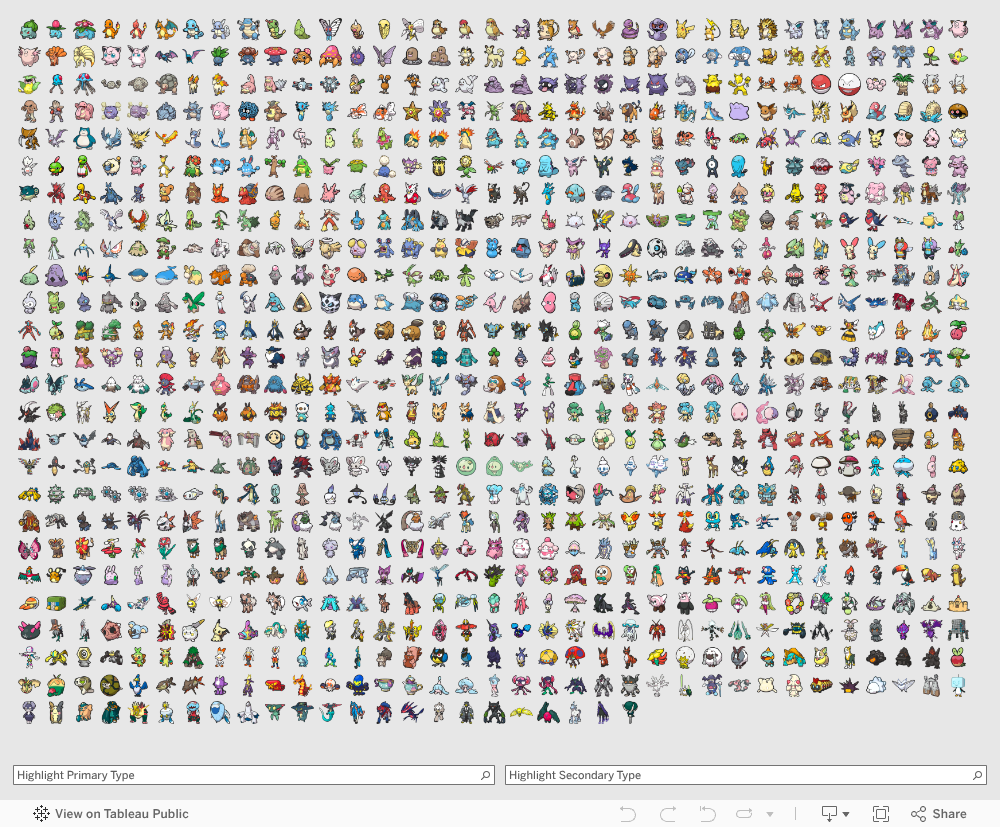Select the Charmander sprite
The image size is (1000, 827).
tap(111, 27)
